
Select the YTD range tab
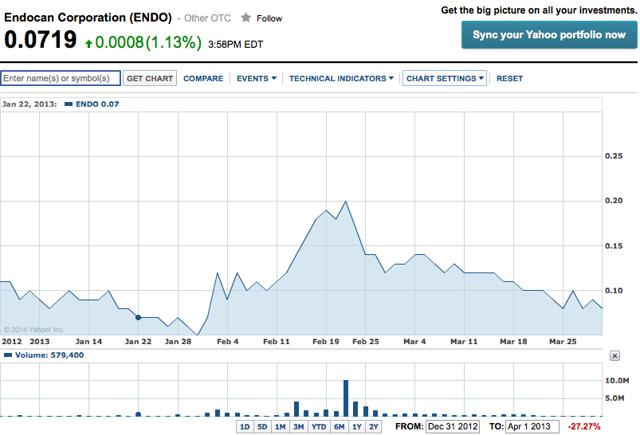click(319, 427)
